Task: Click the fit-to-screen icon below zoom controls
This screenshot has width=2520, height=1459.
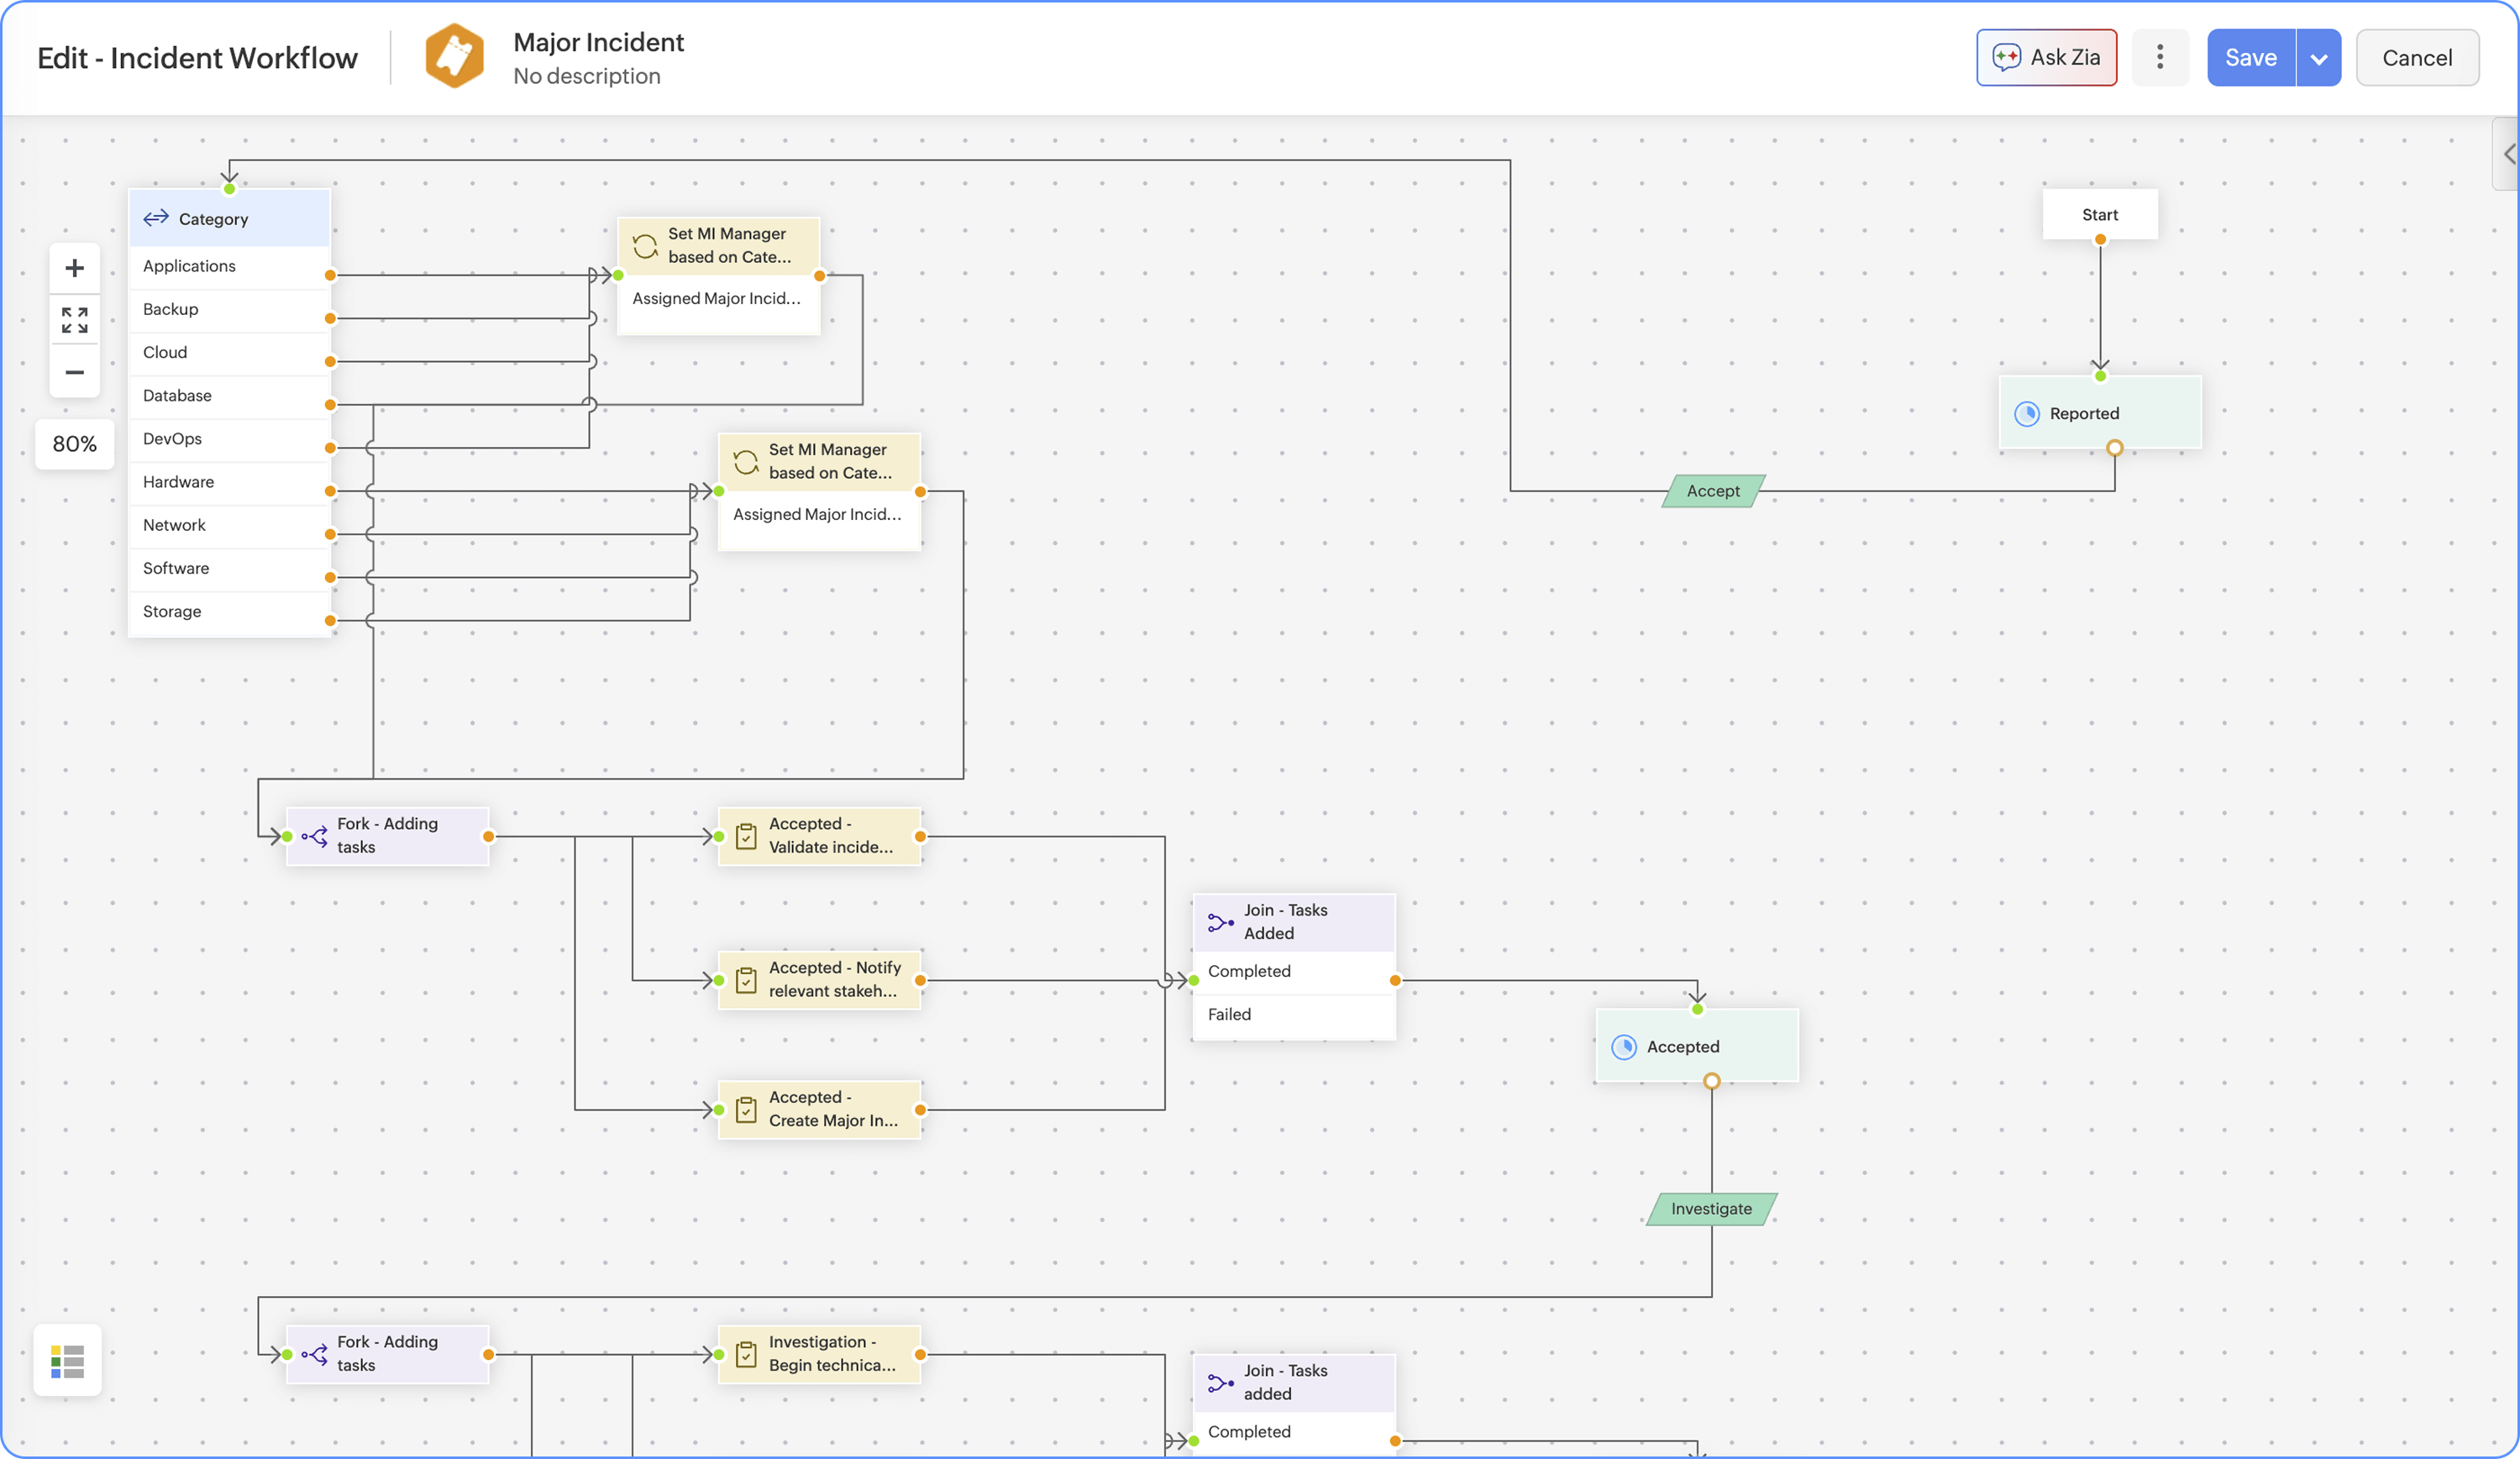Action: [74, 320]
